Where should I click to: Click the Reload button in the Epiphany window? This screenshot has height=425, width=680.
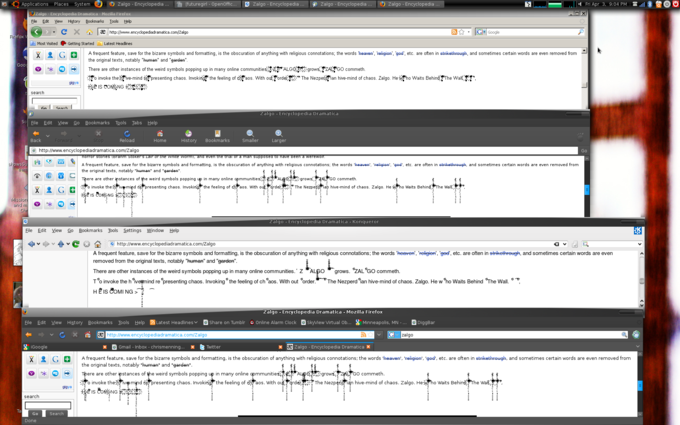127,136
